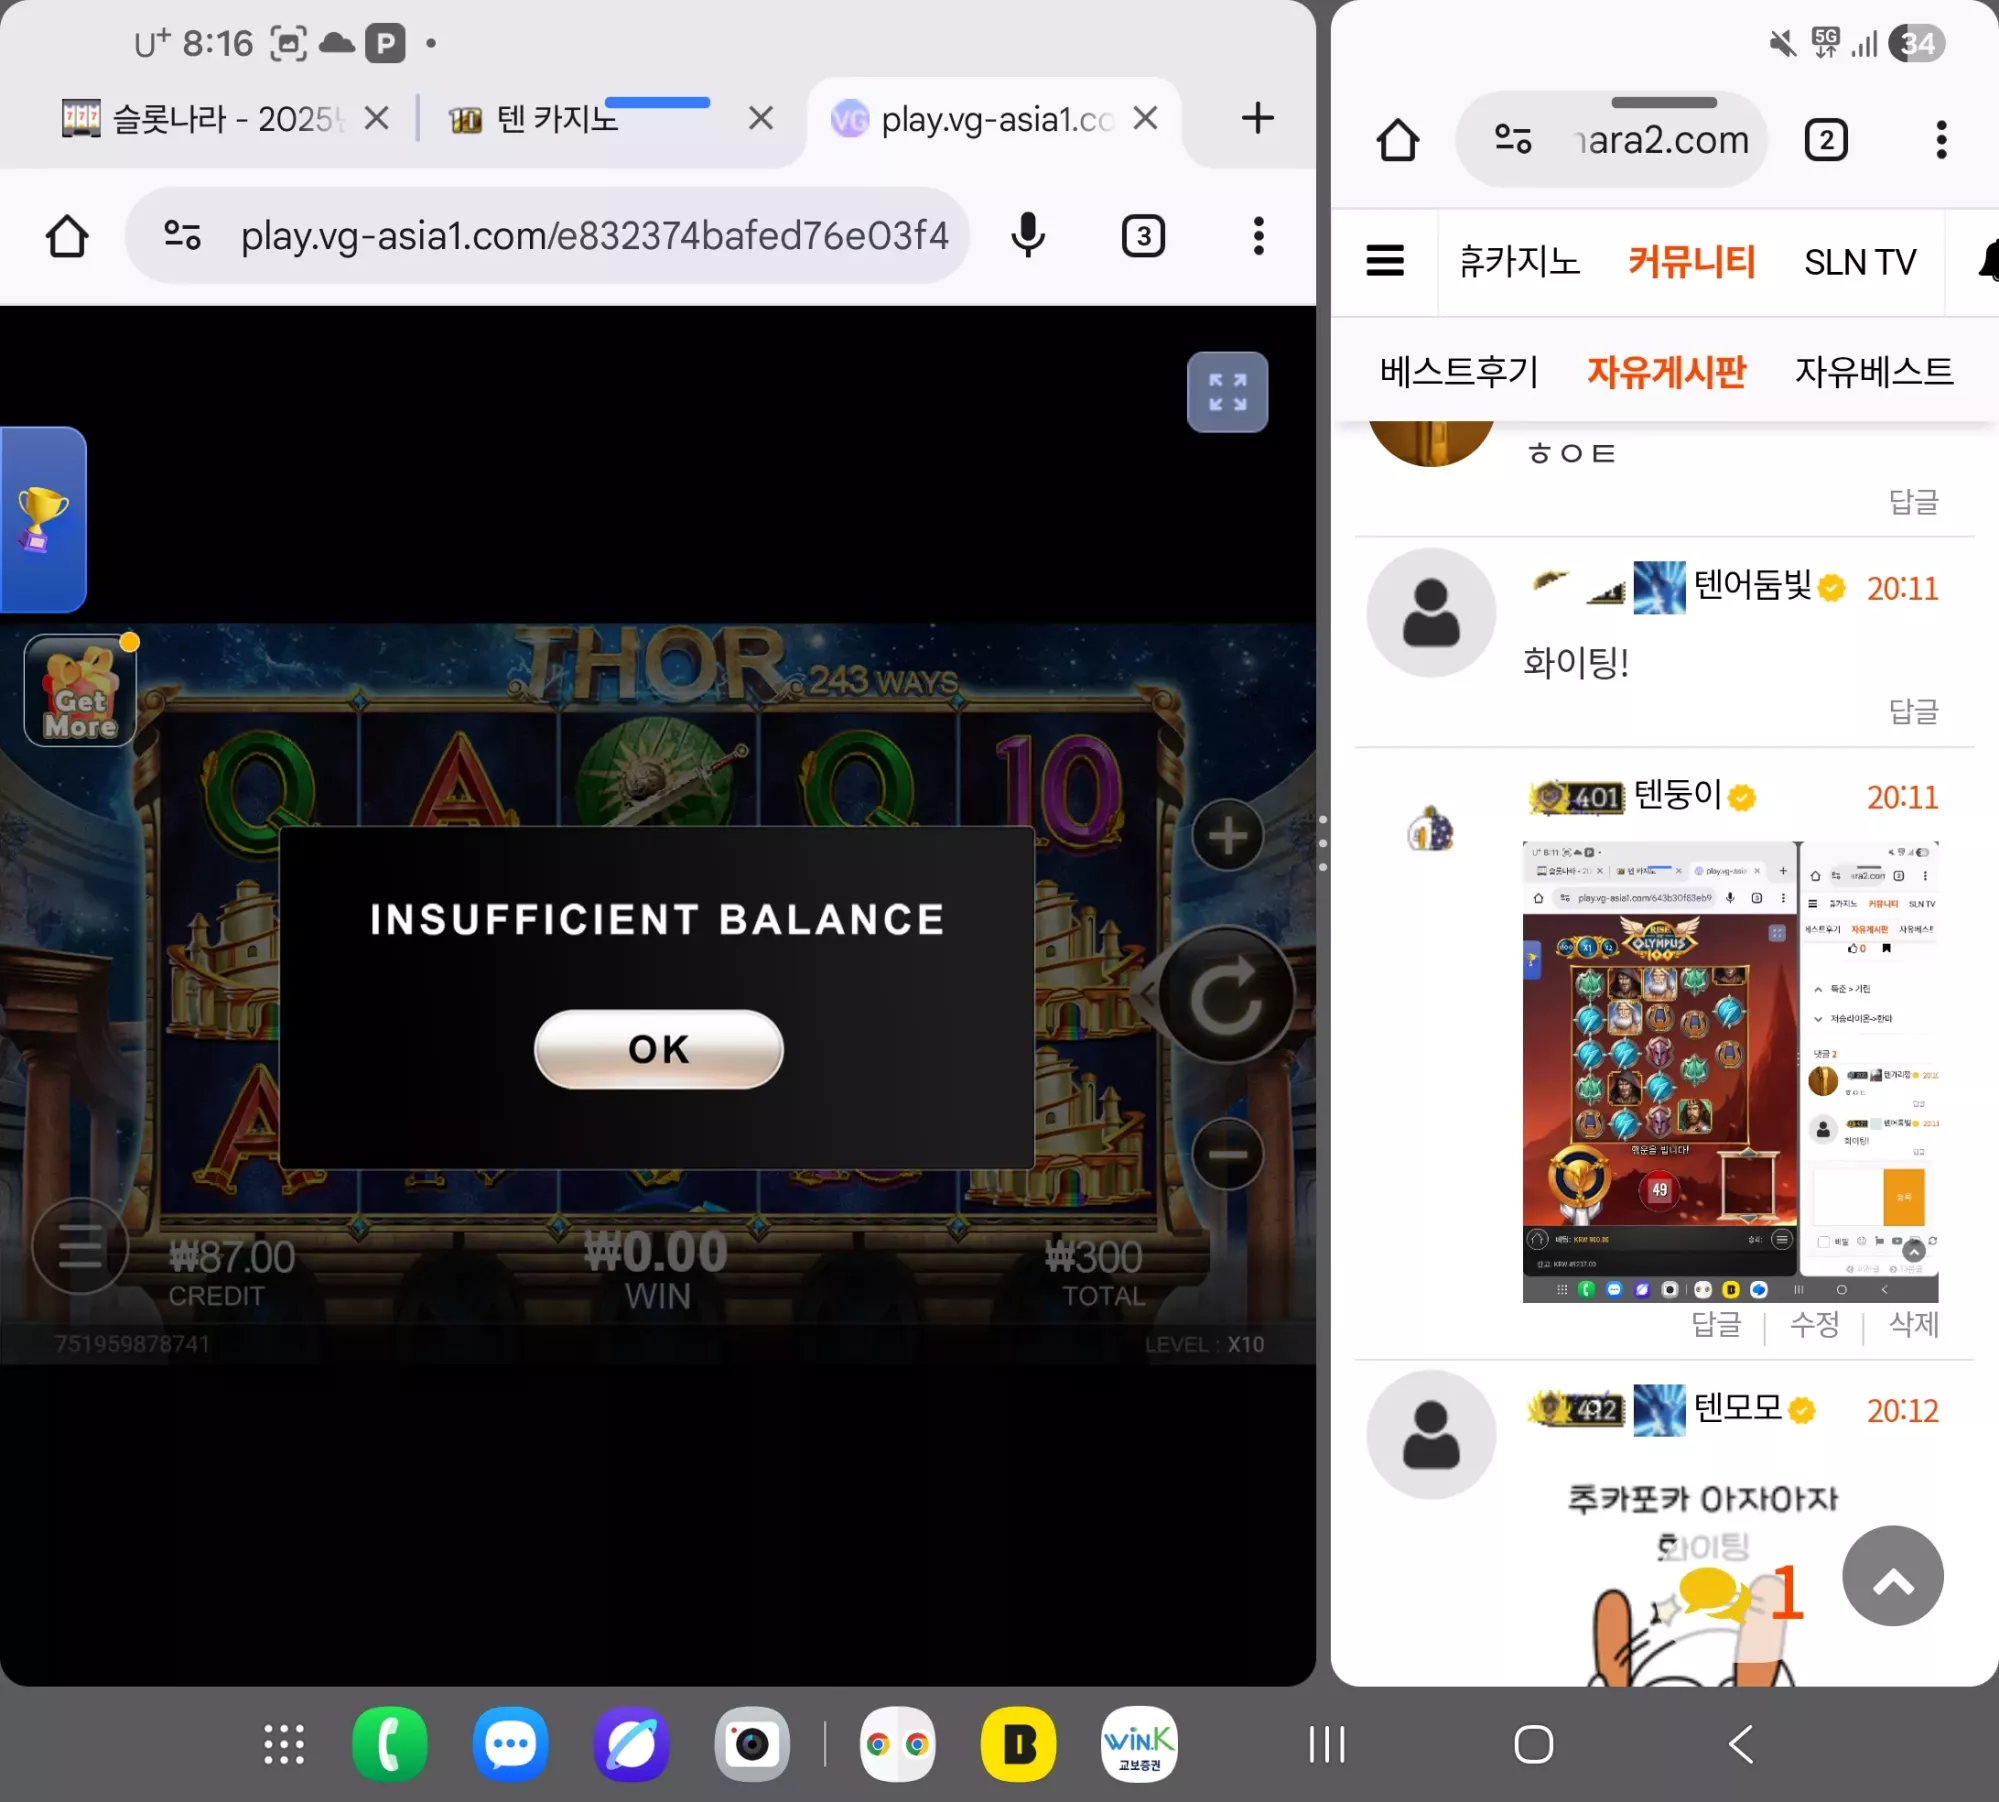Switch to 베스트후기 board tab

1459,372
